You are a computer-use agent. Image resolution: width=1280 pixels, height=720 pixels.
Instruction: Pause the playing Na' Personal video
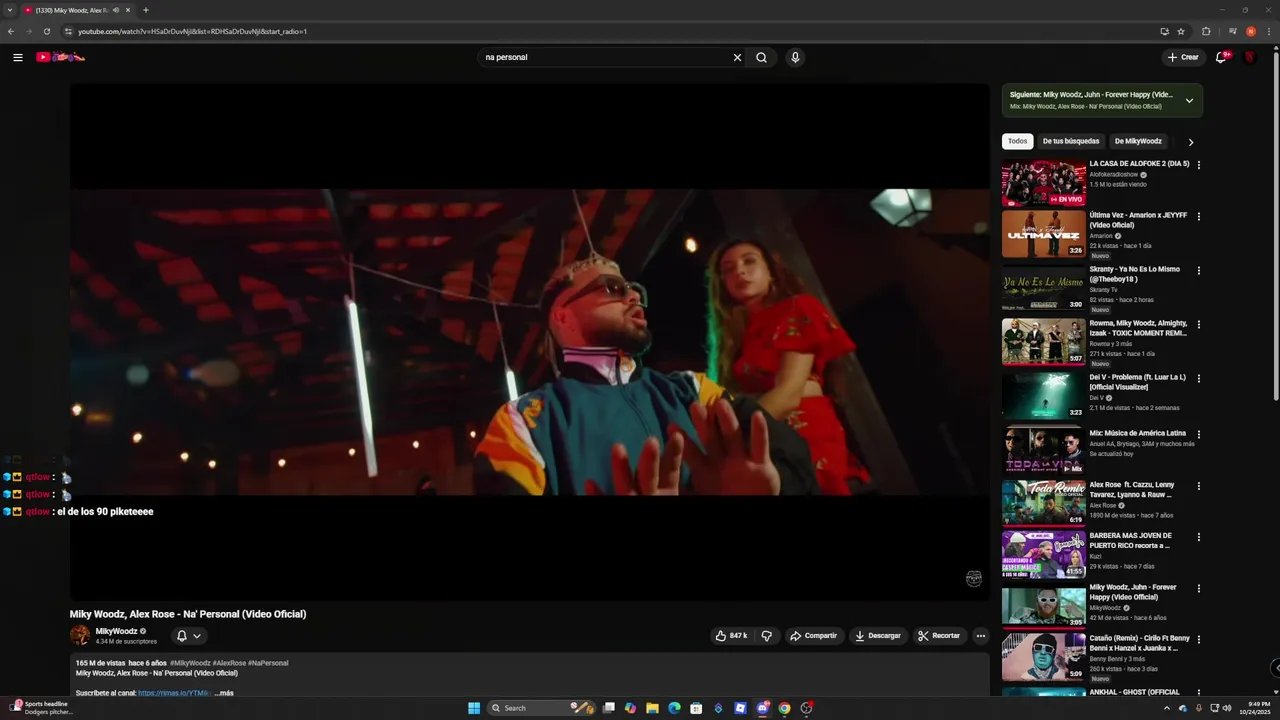click(529, 342)
